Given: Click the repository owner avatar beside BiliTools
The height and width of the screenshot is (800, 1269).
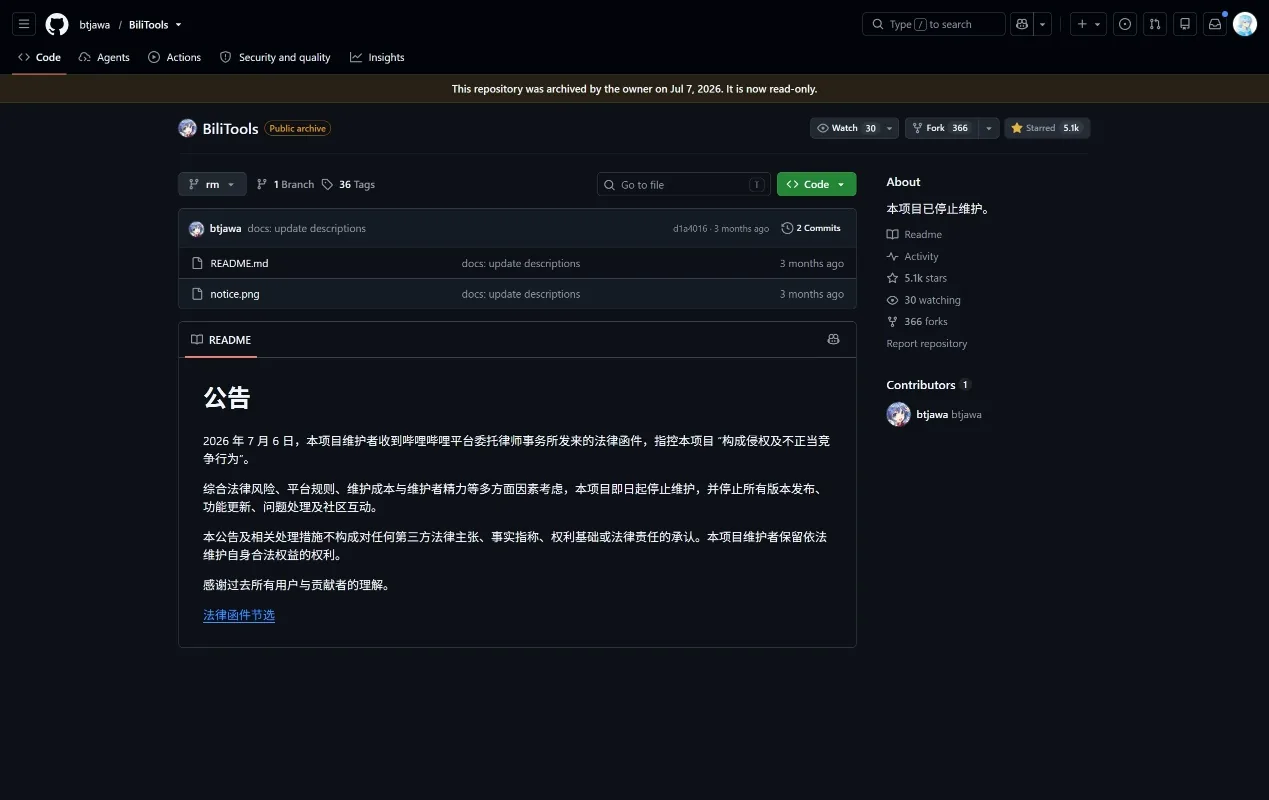Looking at the screenshot, I should (x=187, y=128).
